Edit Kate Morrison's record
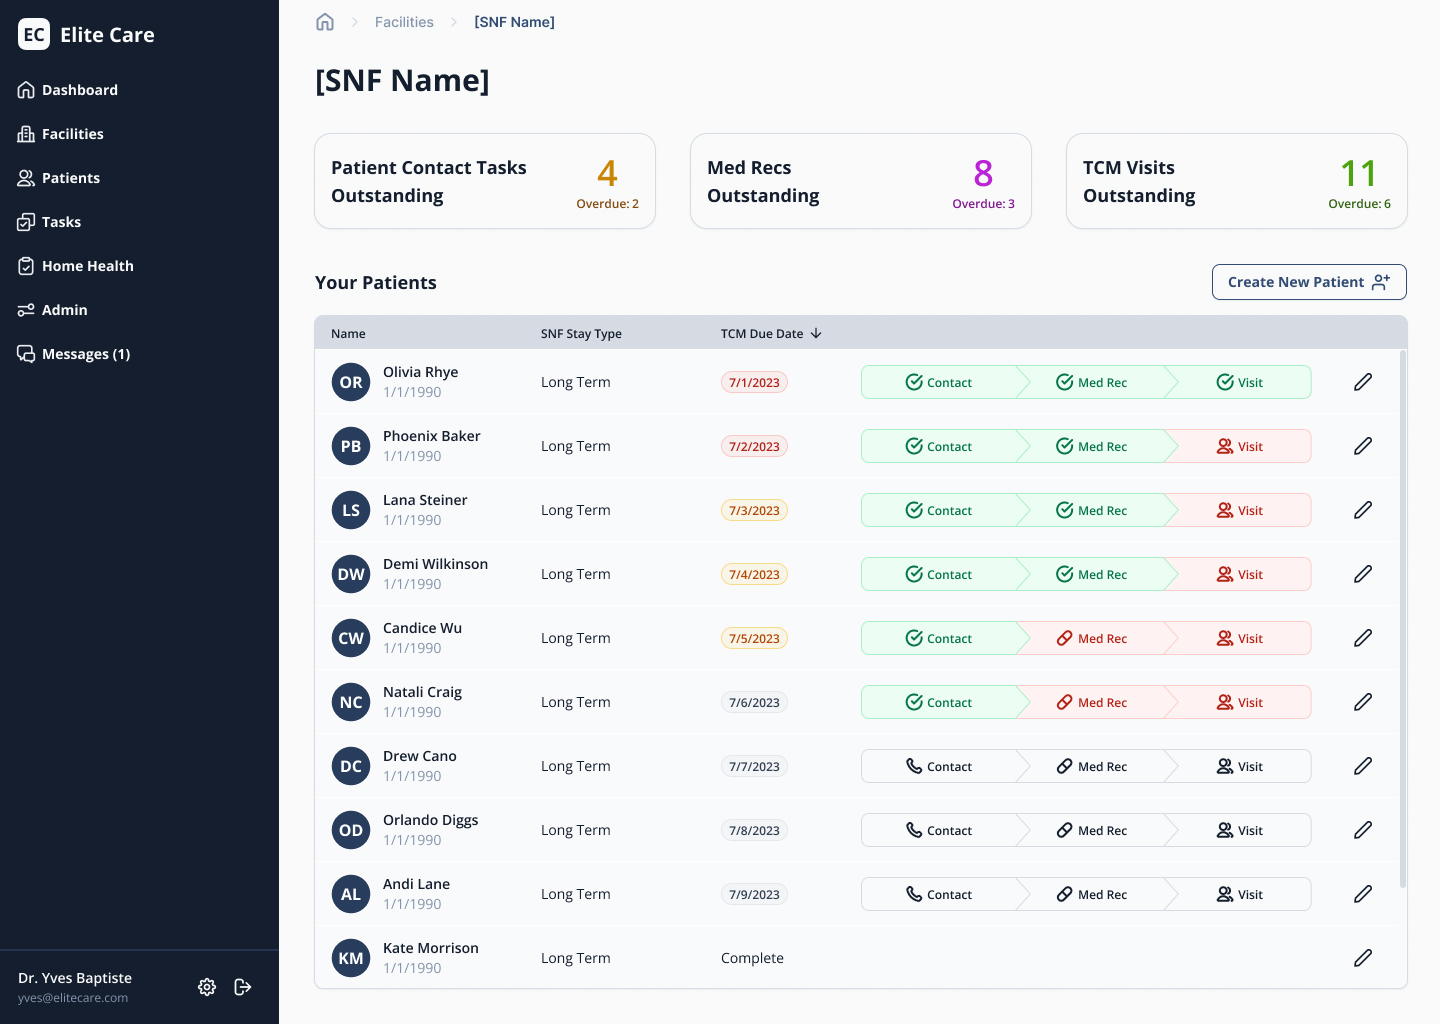1440x1024 pixels. click(1363, 958)
